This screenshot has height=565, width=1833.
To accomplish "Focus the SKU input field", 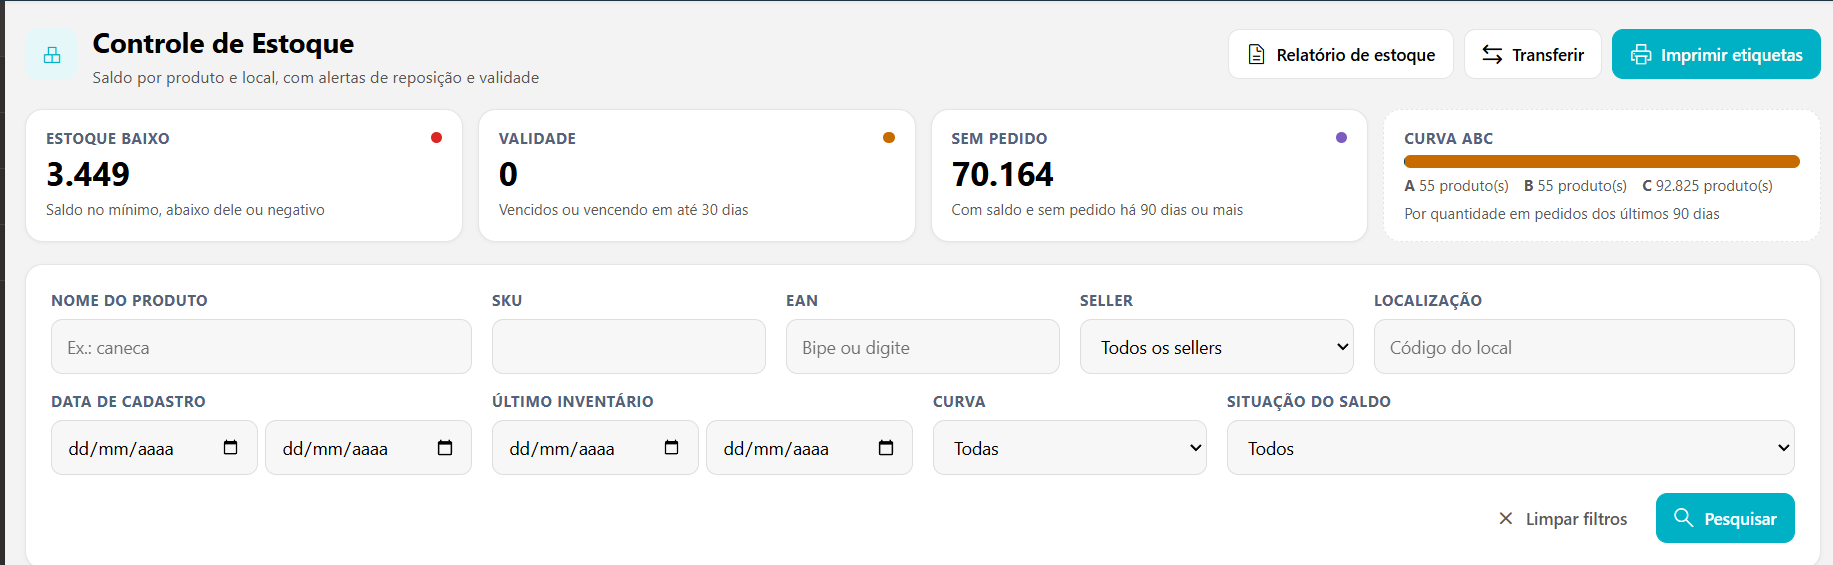I will click(x=629, y=347).
